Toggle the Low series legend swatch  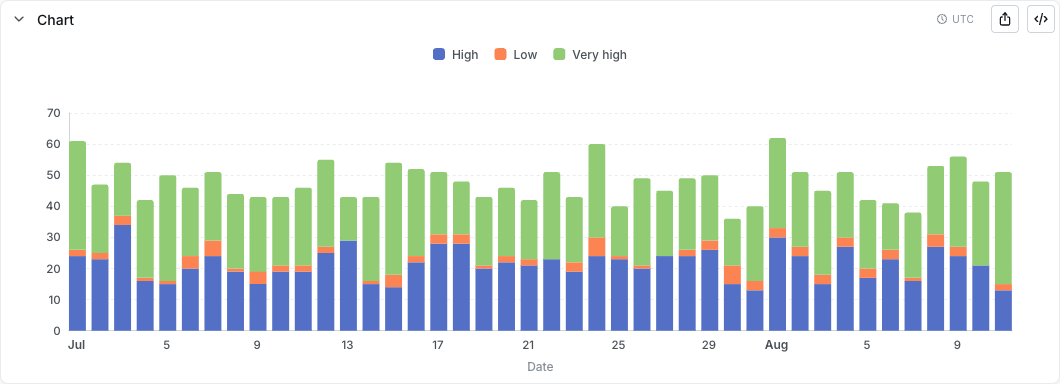point(500,55)
